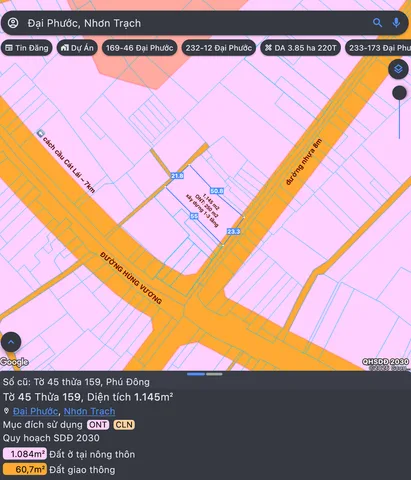Toggle the CLN land-use tag
The image size is (411, 480).
(124, 425)
